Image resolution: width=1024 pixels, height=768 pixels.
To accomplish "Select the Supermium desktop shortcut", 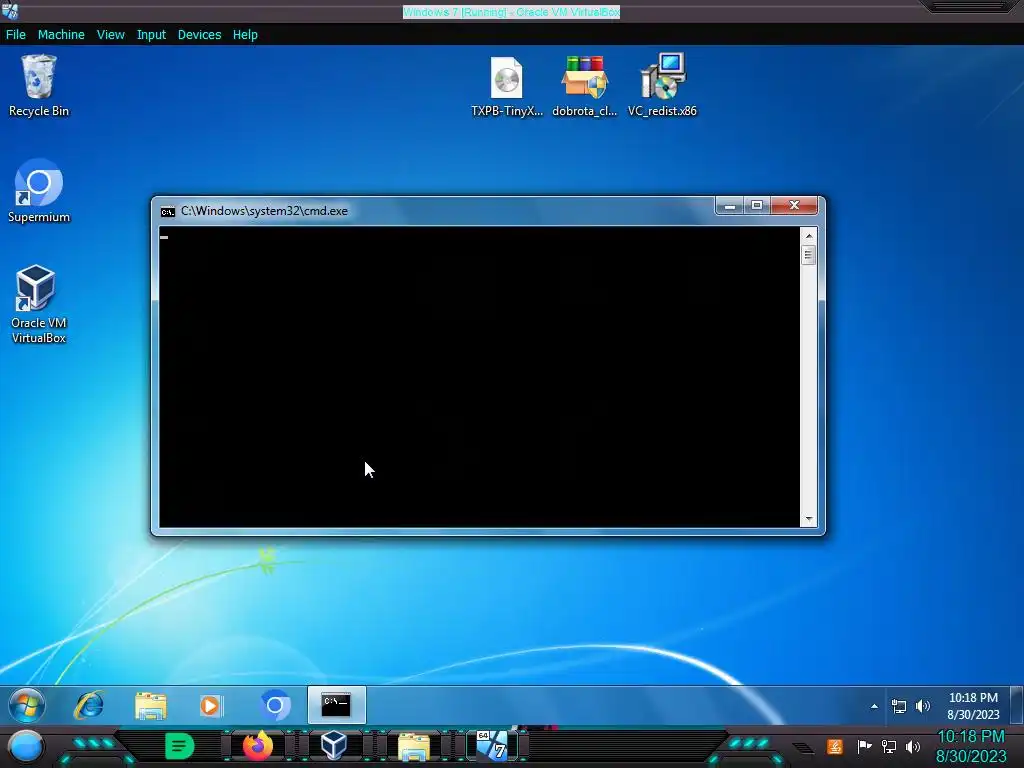I will pyautogui.click(x=39, y=191).
